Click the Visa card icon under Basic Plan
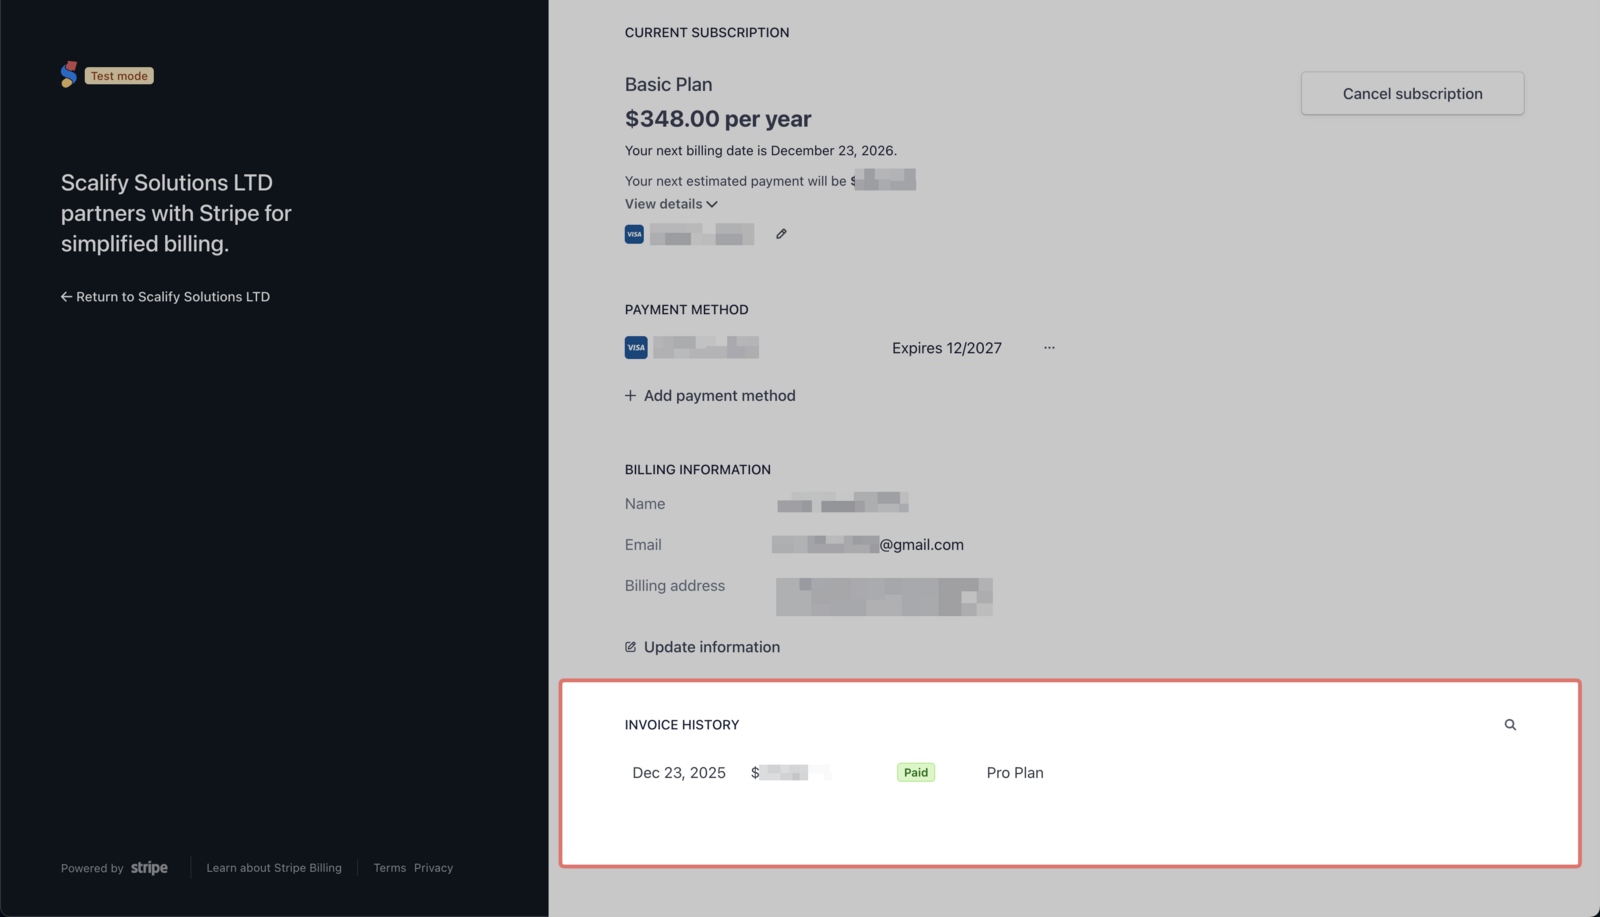 coord(634,233)
